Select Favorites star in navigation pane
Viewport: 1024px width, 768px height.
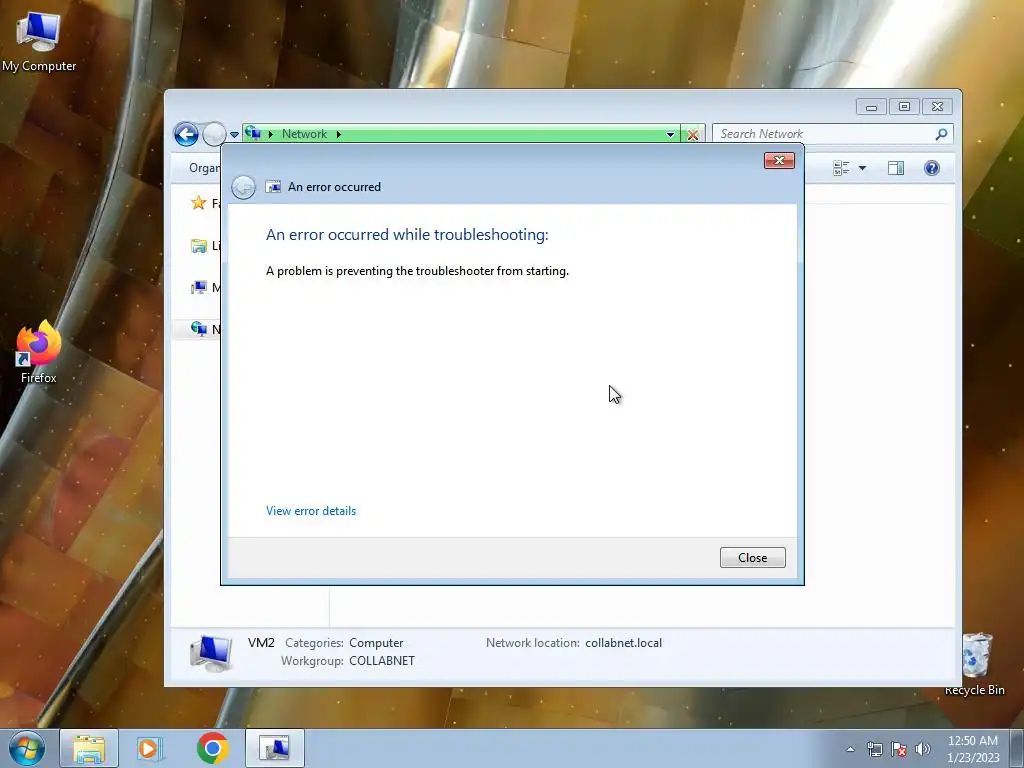199,203
